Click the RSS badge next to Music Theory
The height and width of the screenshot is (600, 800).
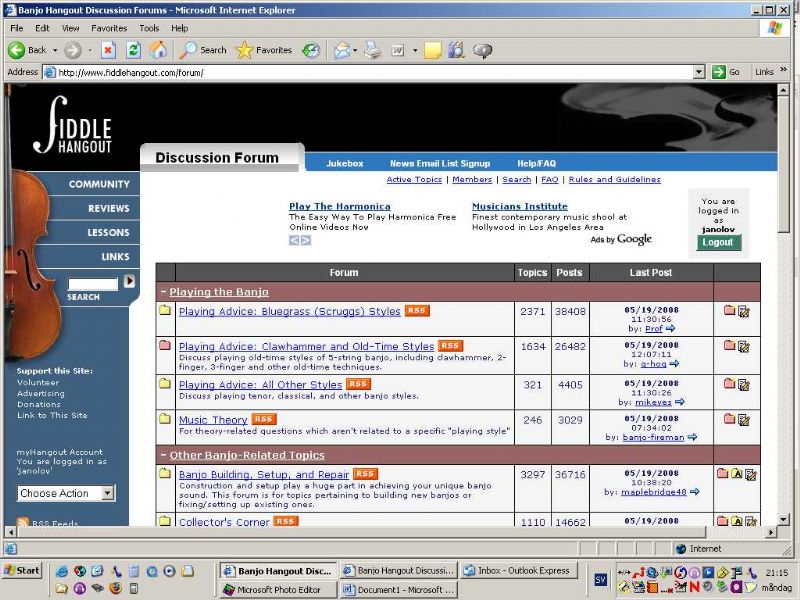pos(264,420)
